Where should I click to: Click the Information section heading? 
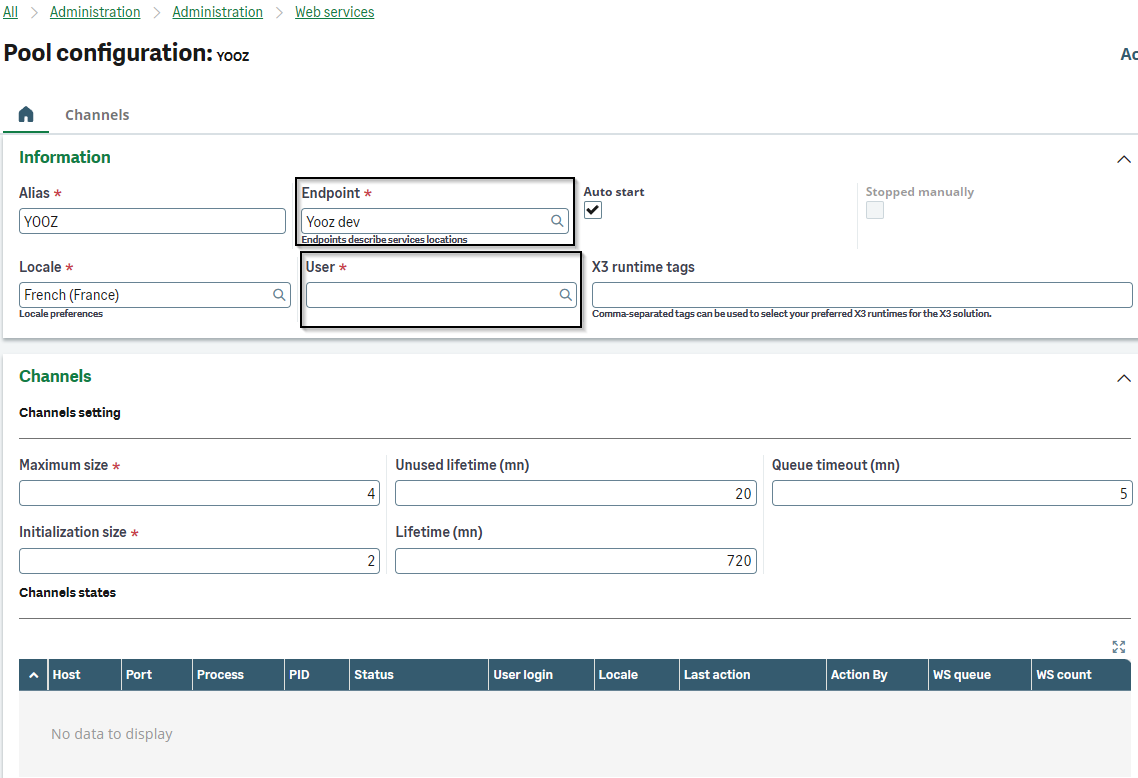point(65,157)
